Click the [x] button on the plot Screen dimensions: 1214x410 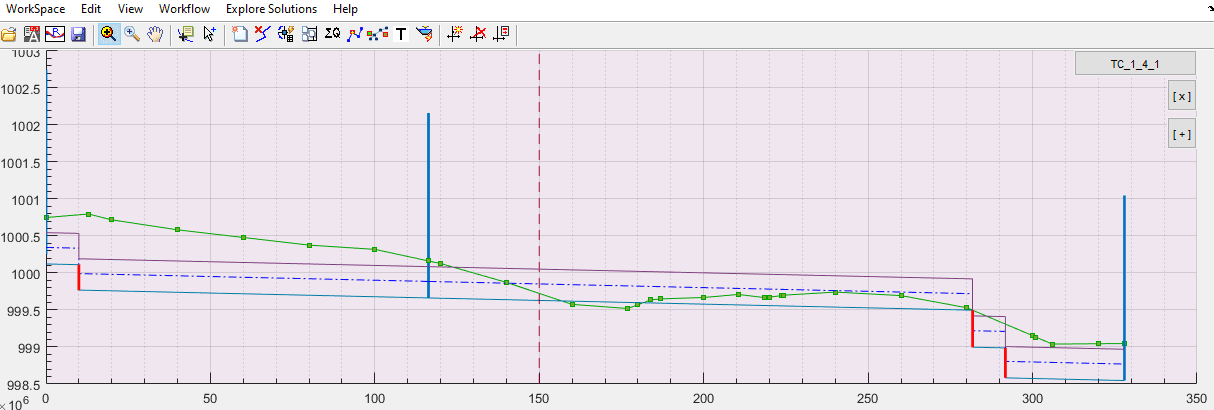click(1181, 97)
